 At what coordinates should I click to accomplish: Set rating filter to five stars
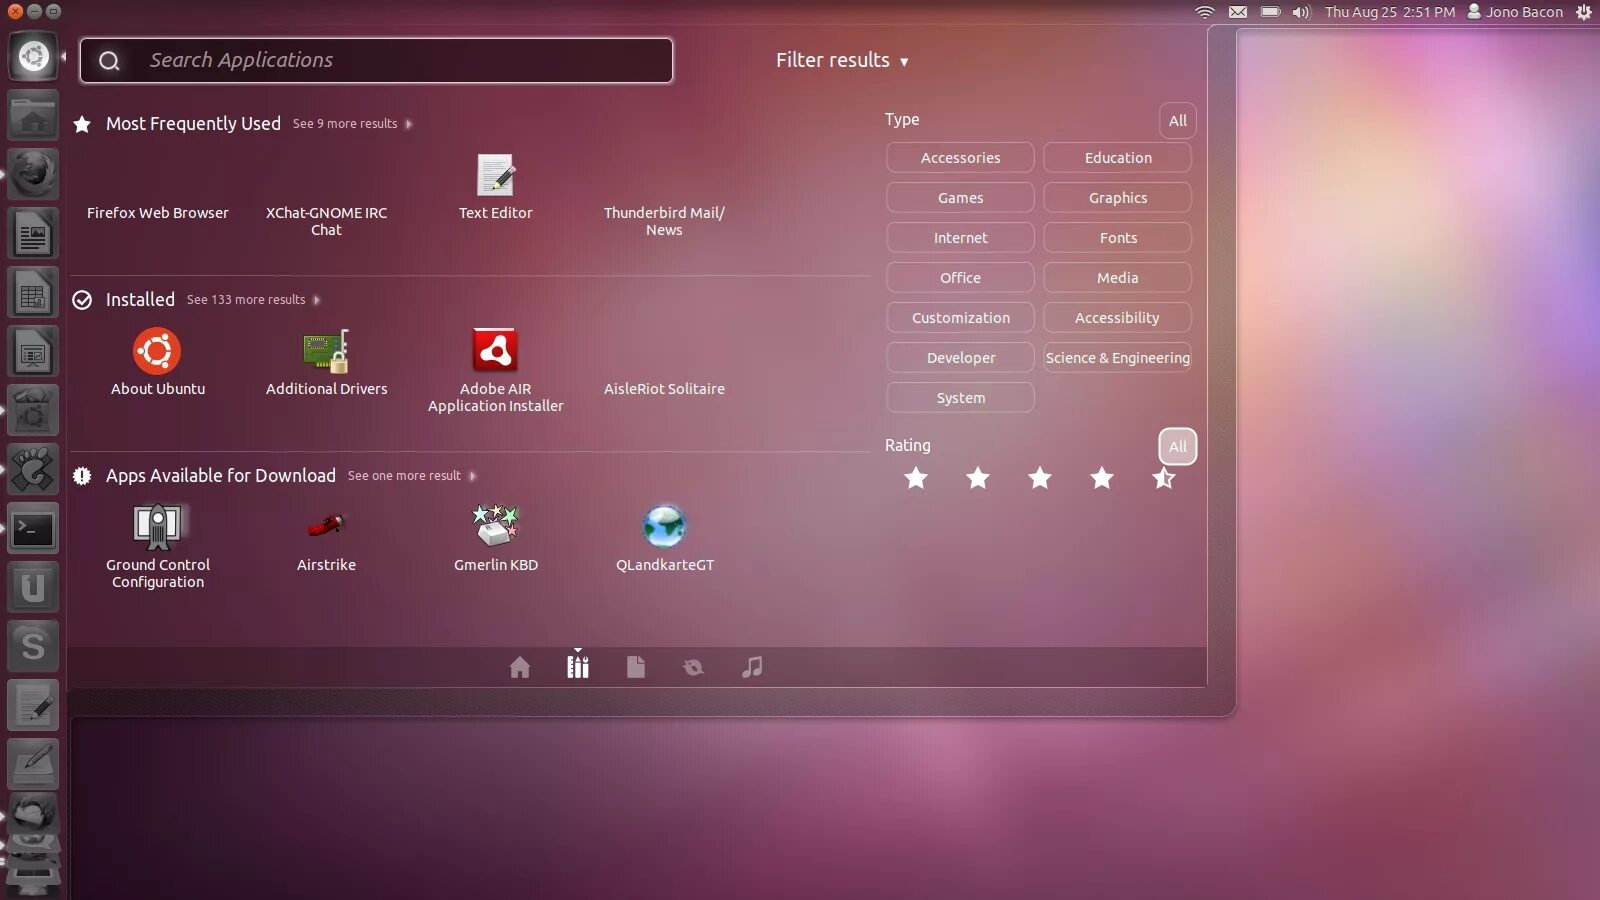click(x=1164, y=478)
